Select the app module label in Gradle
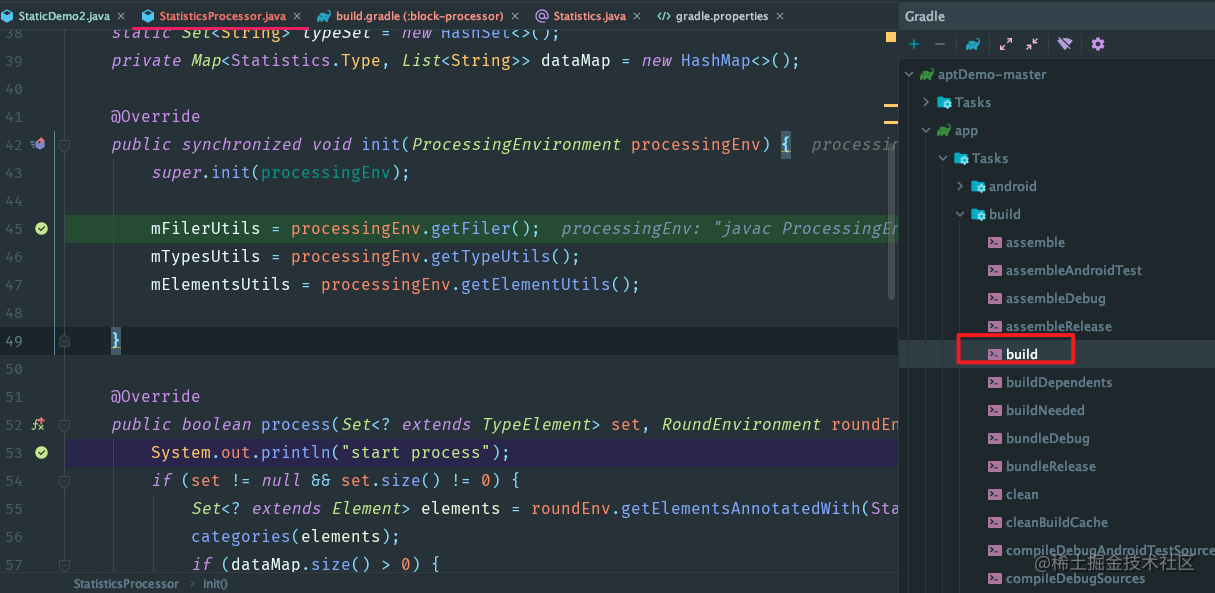1215x593 pixels. 966,130
